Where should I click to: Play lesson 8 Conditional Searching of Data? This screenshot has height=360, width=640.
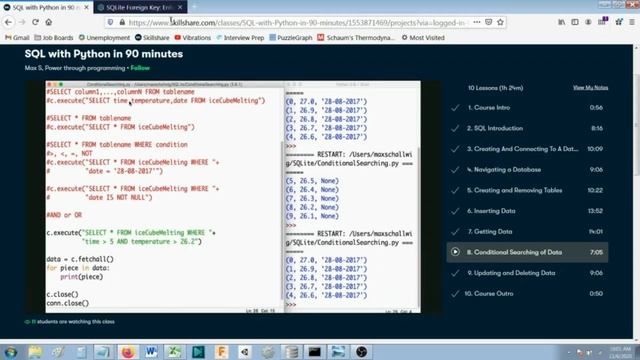coord(527,252)
